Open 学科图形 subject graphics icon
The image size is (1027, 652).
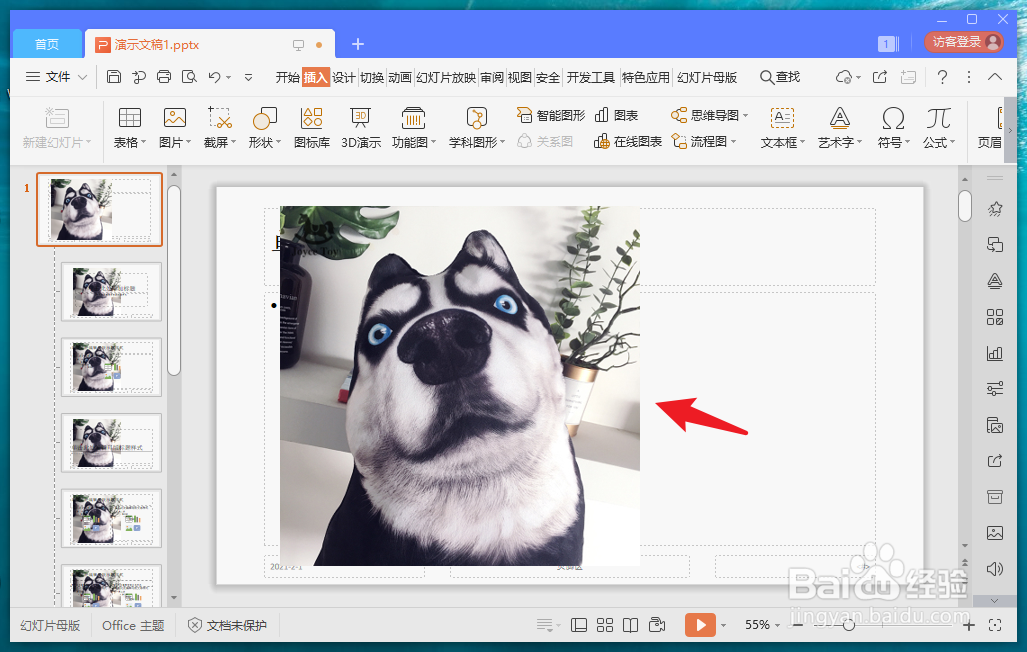pos(476,118)
